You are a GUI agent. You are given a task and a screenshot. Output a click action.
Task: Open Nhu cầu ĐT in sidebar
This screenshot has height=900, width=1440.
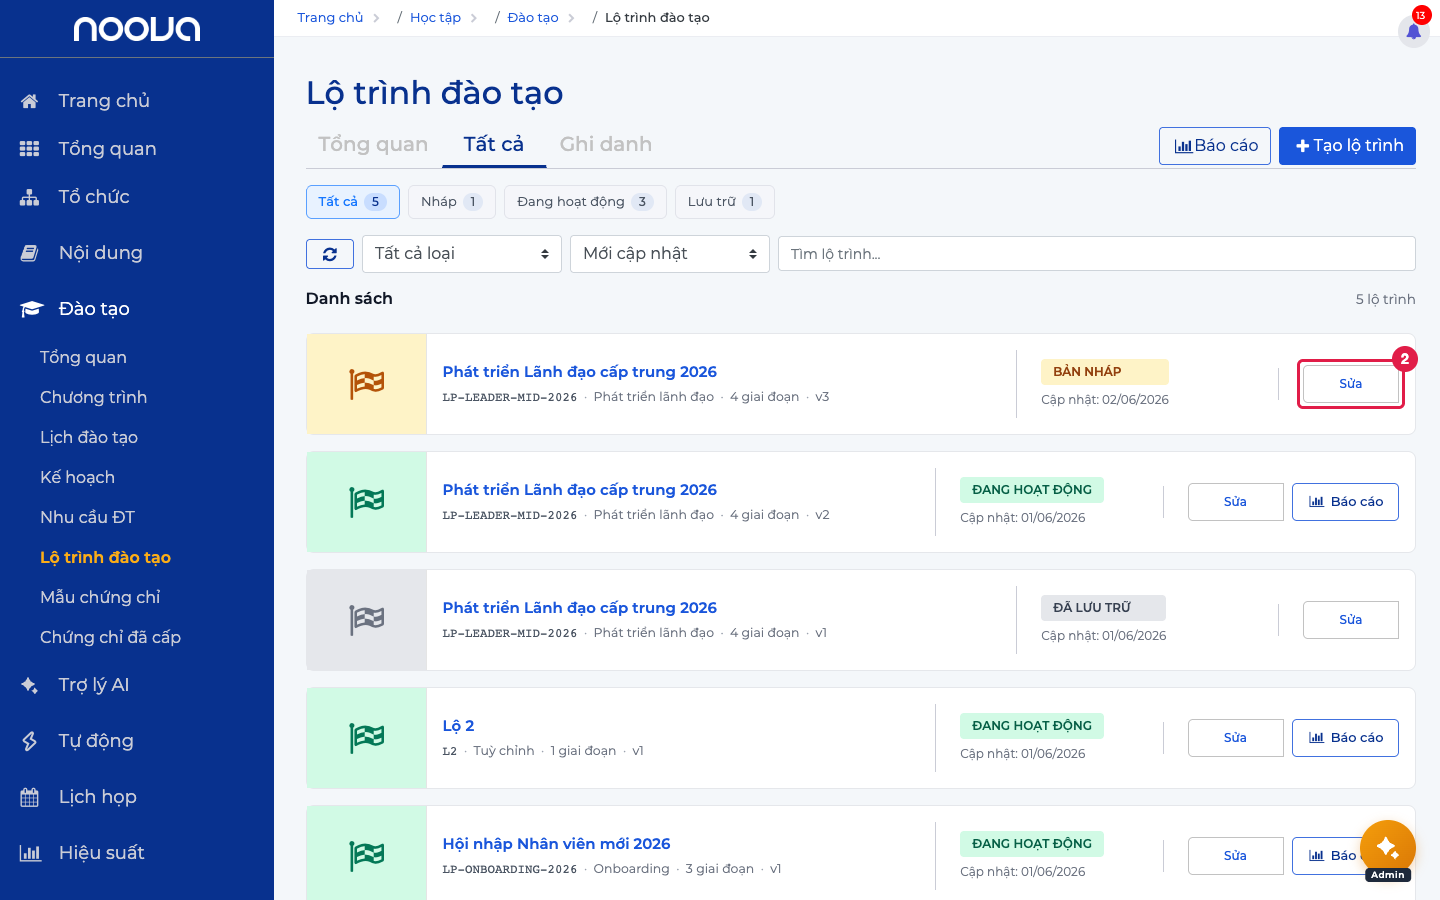87,518
